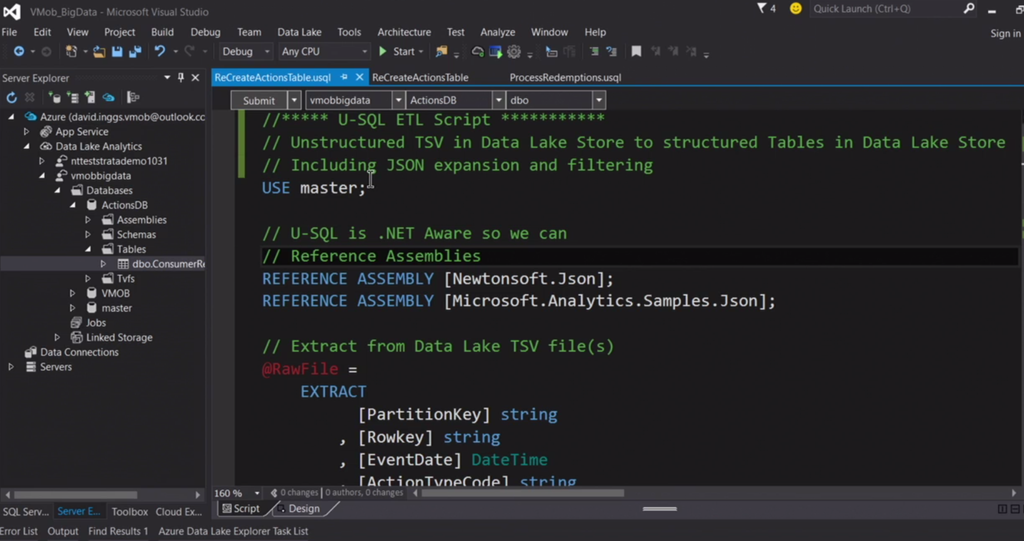Toggle auto-hide pin on Server Explorer panel
Image resolution: width=1024 pixels, height=541 pixels.
pyautogui.click(x=181, y=78)
